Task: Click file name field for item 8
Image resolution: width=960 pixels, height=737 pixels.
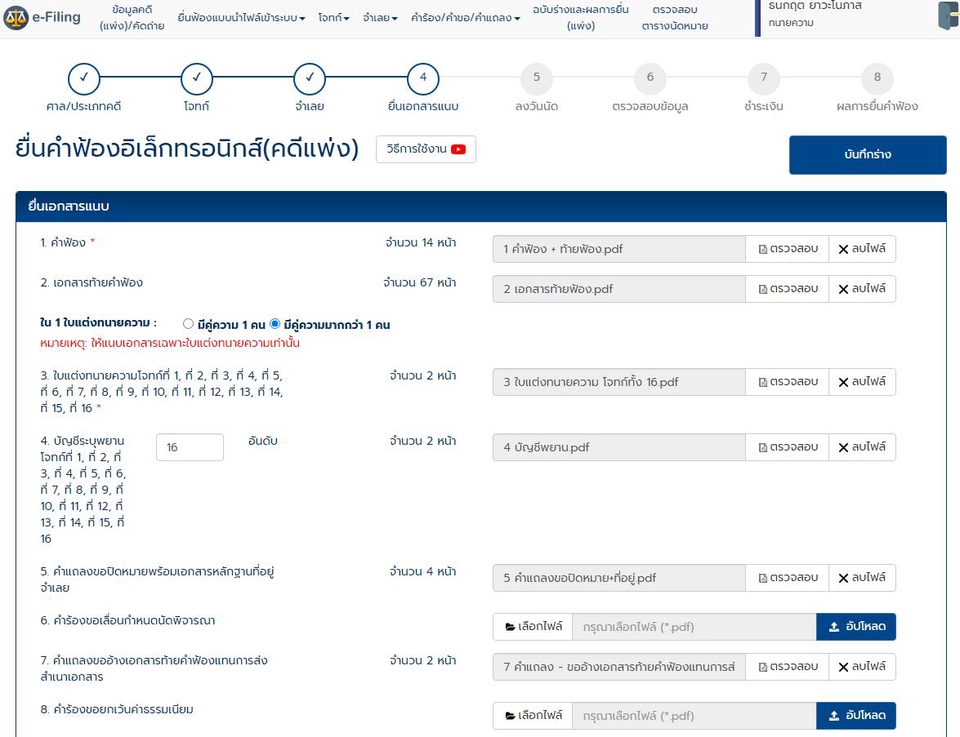Action: pyautogui.click(x=694, y=716)
